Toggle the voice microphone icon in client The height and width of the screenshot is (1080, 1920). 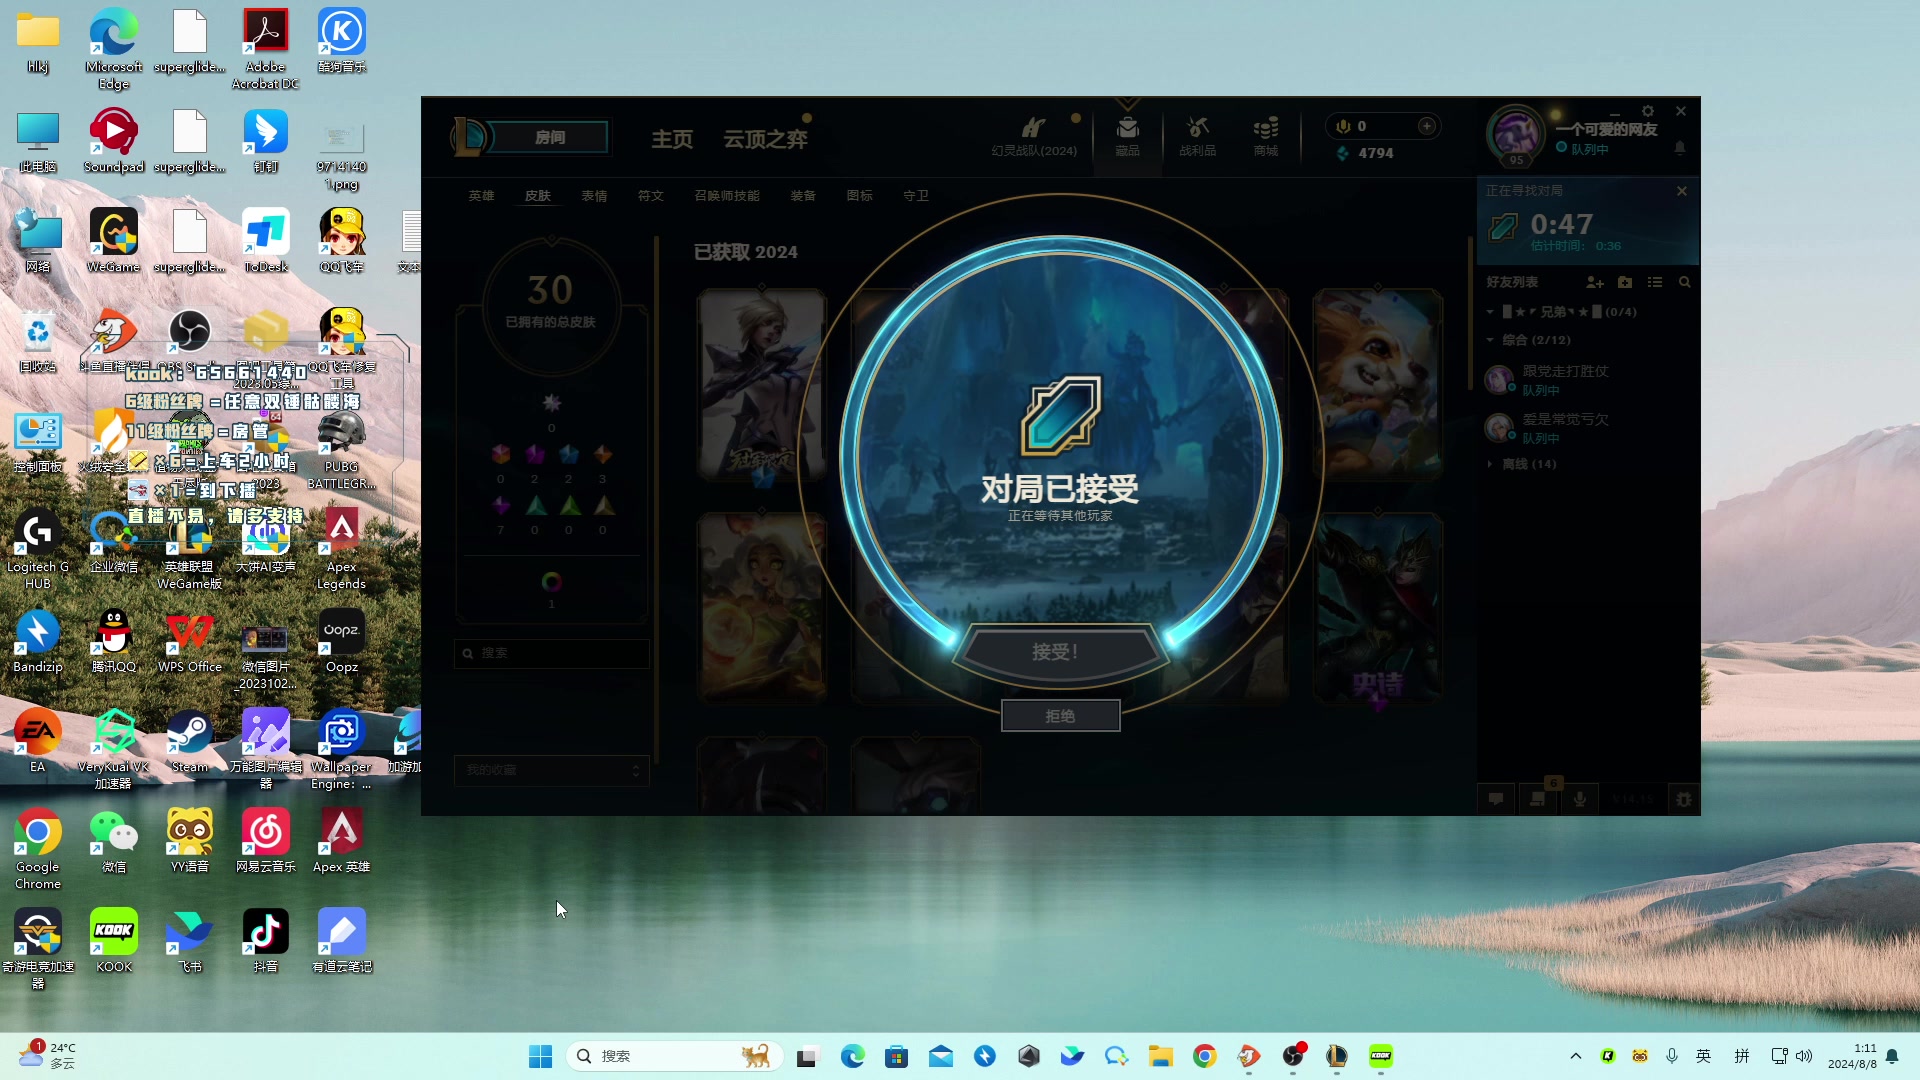coord(1580,799)
